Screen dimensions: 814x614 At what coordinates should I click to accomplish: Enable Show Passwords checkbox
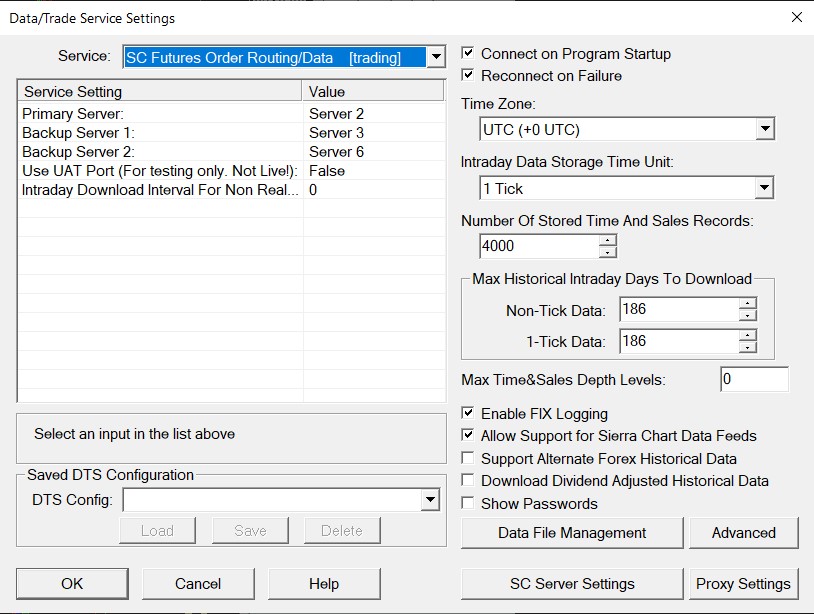point(468,503)
